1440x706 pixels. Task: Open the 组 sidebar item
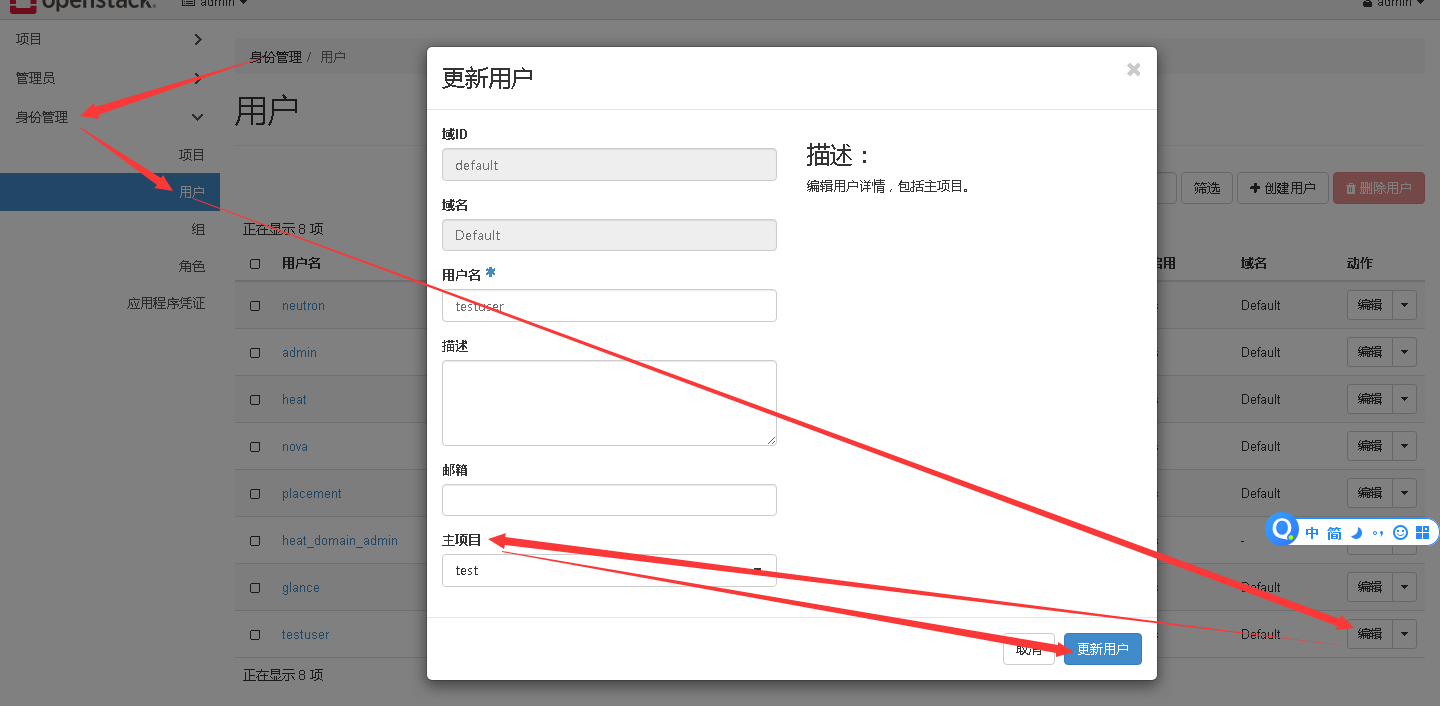point(198,229)
